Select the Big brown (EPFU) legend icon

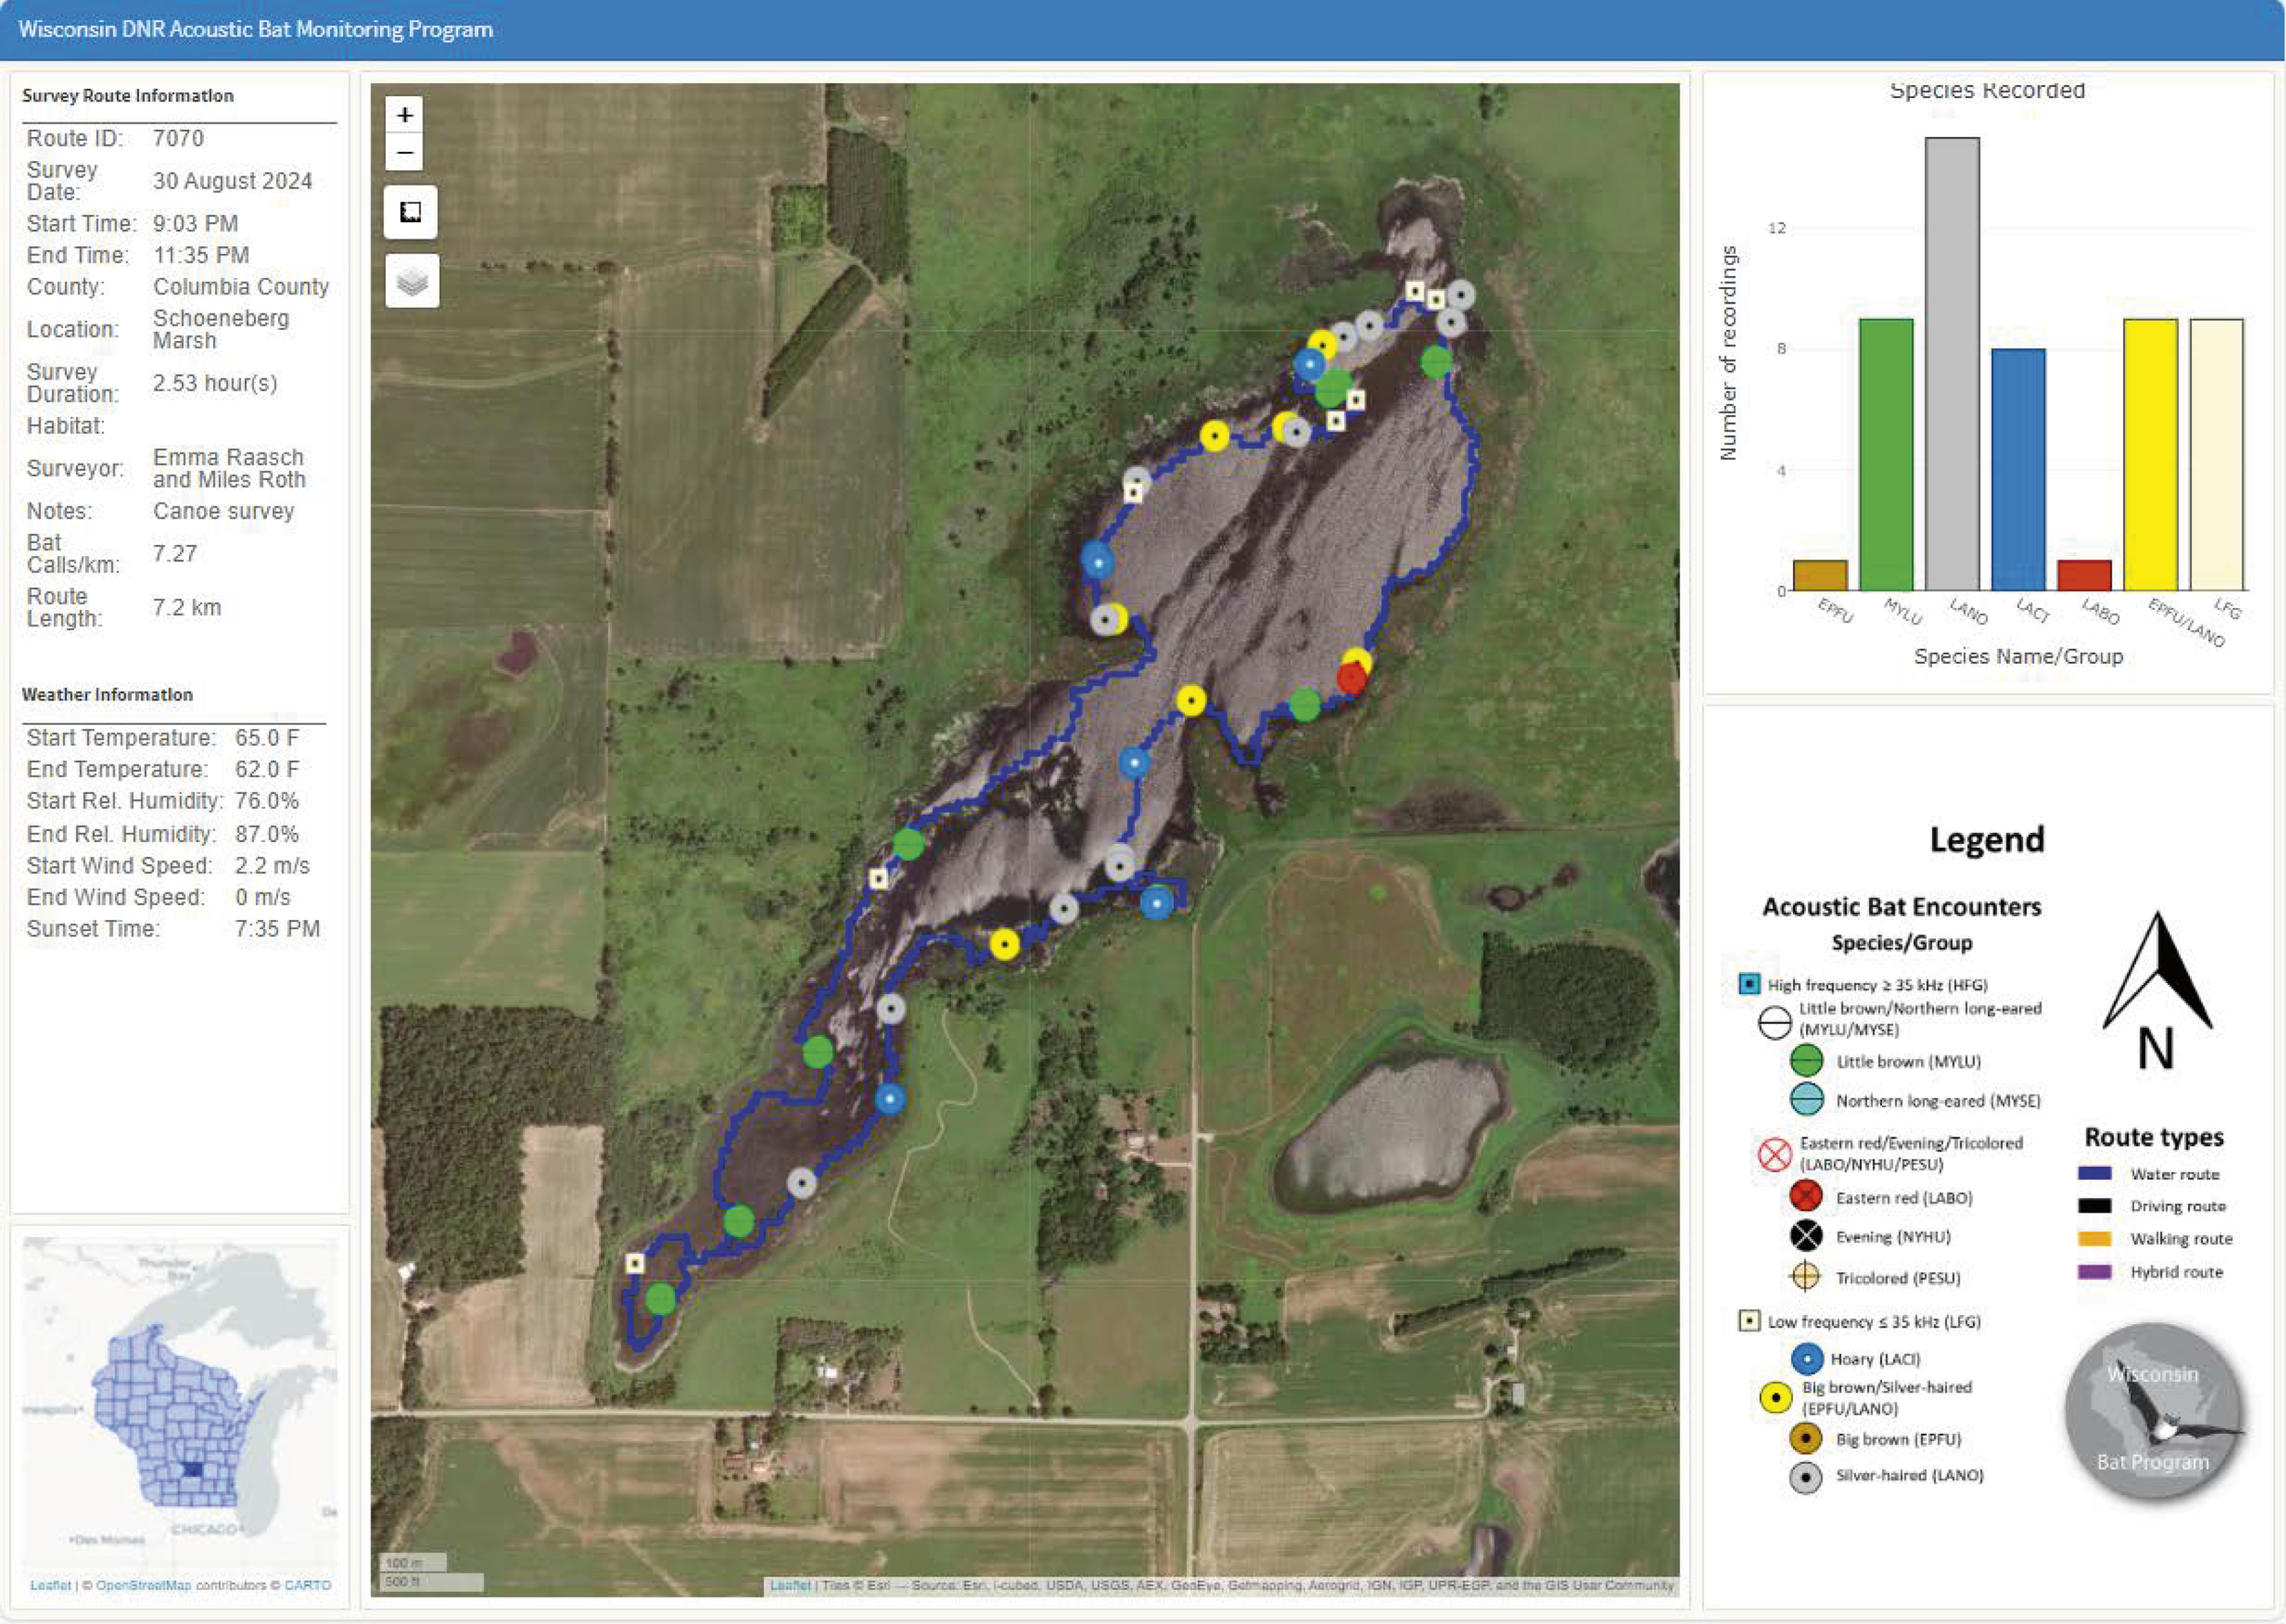pos(1805,1439)
